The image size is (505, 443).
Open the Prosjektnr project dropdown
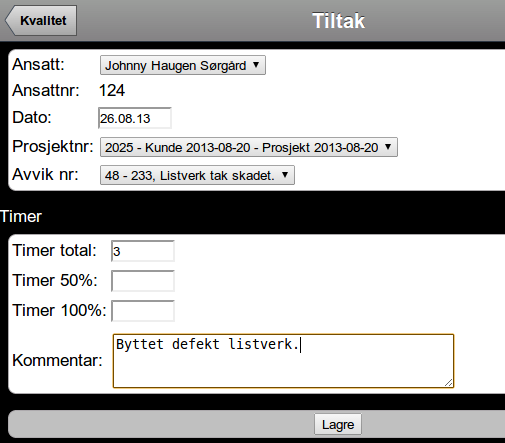(x=249, y=147)
